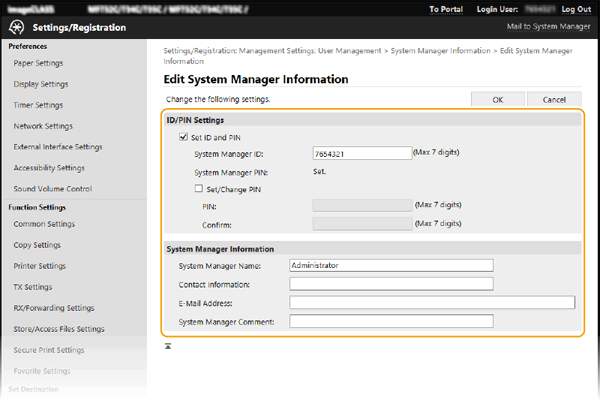The width and height of the screenshot is (600, 400).
Task: Navigate to RX/Forwarding Settings
Action: point(54,308)
